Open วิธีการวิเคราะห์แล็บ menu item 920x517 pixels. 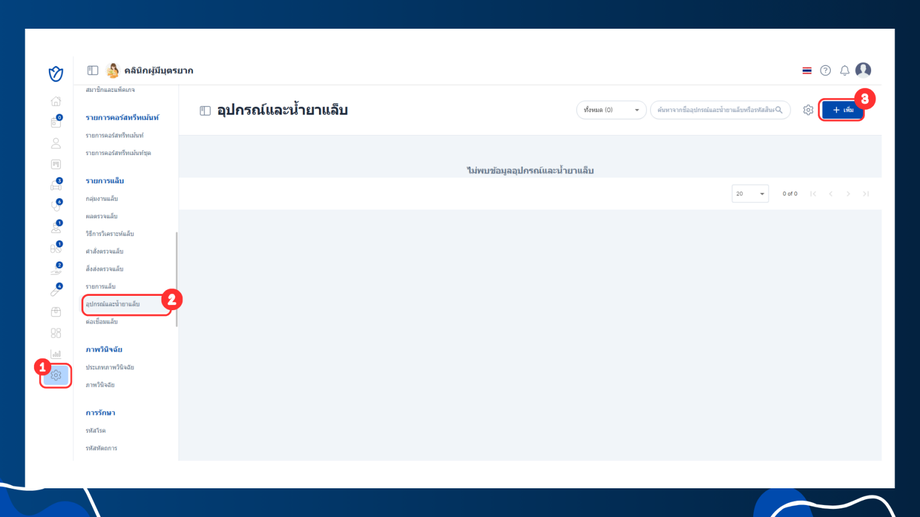click(110, 234)
